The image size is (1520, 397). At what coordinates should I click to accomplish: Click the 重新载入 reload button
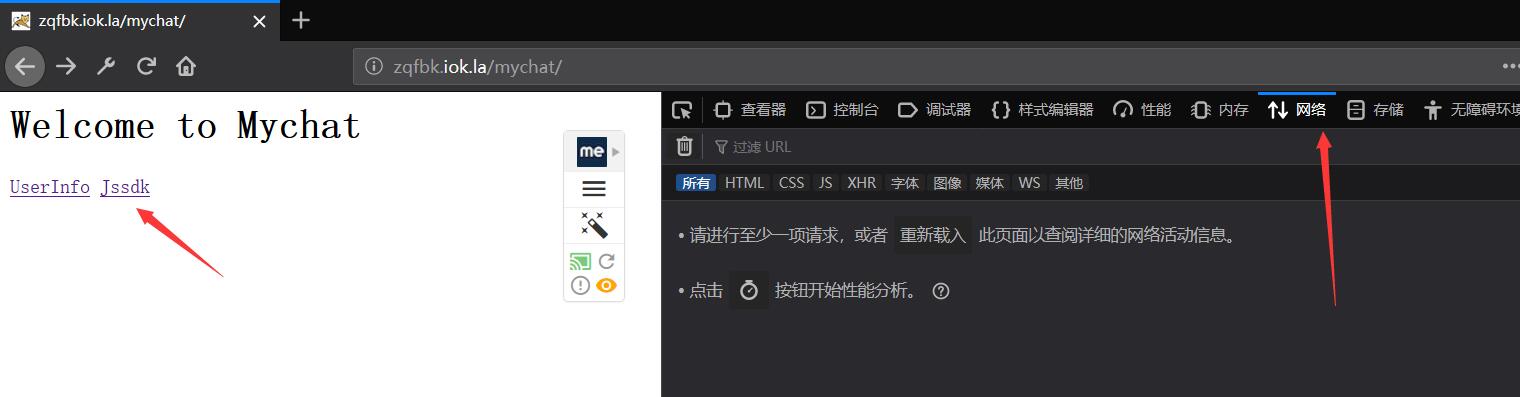(933, 235)
